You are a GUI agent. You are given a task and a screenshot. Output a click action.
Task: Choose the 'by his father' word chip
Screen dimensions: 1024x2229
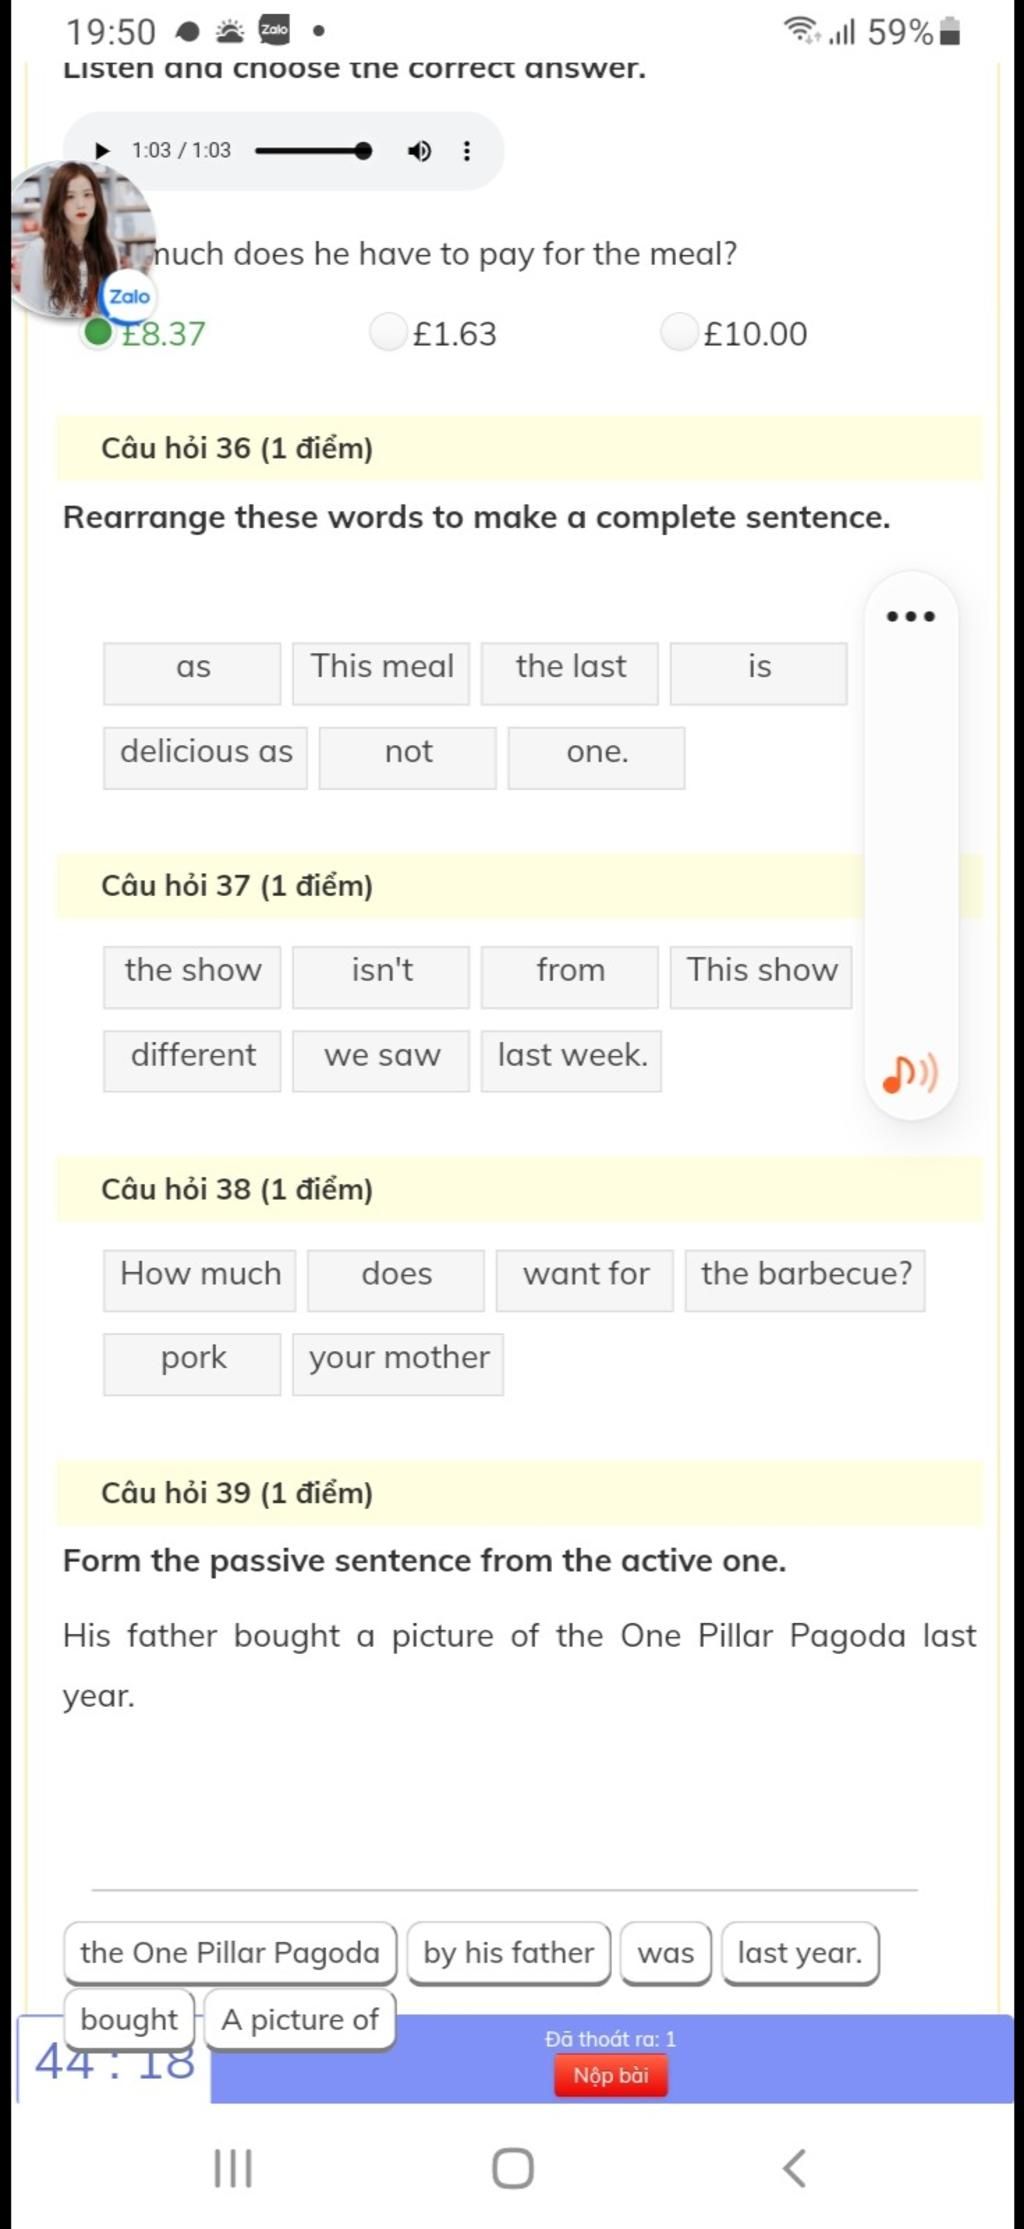(509, 1953)
